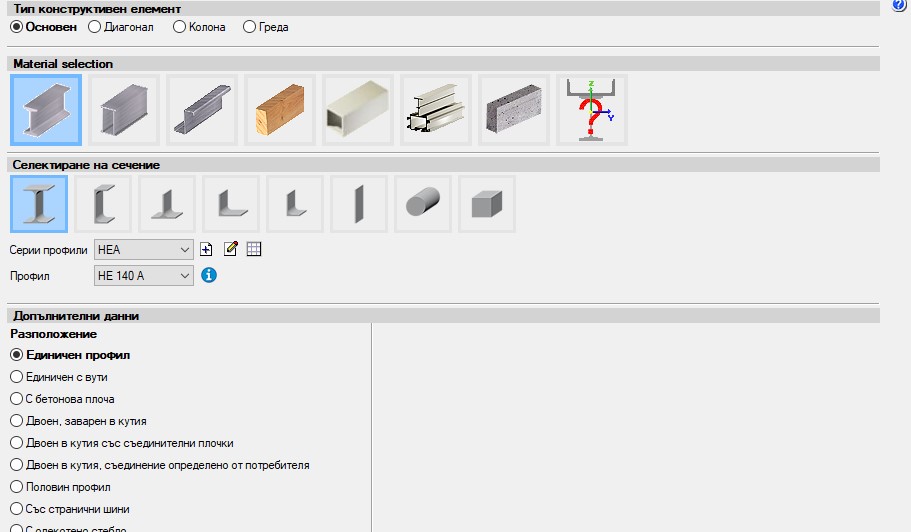This screenshot has height=532, width=911.
Task: Select the round bar section icon
Action: [422, 204]
